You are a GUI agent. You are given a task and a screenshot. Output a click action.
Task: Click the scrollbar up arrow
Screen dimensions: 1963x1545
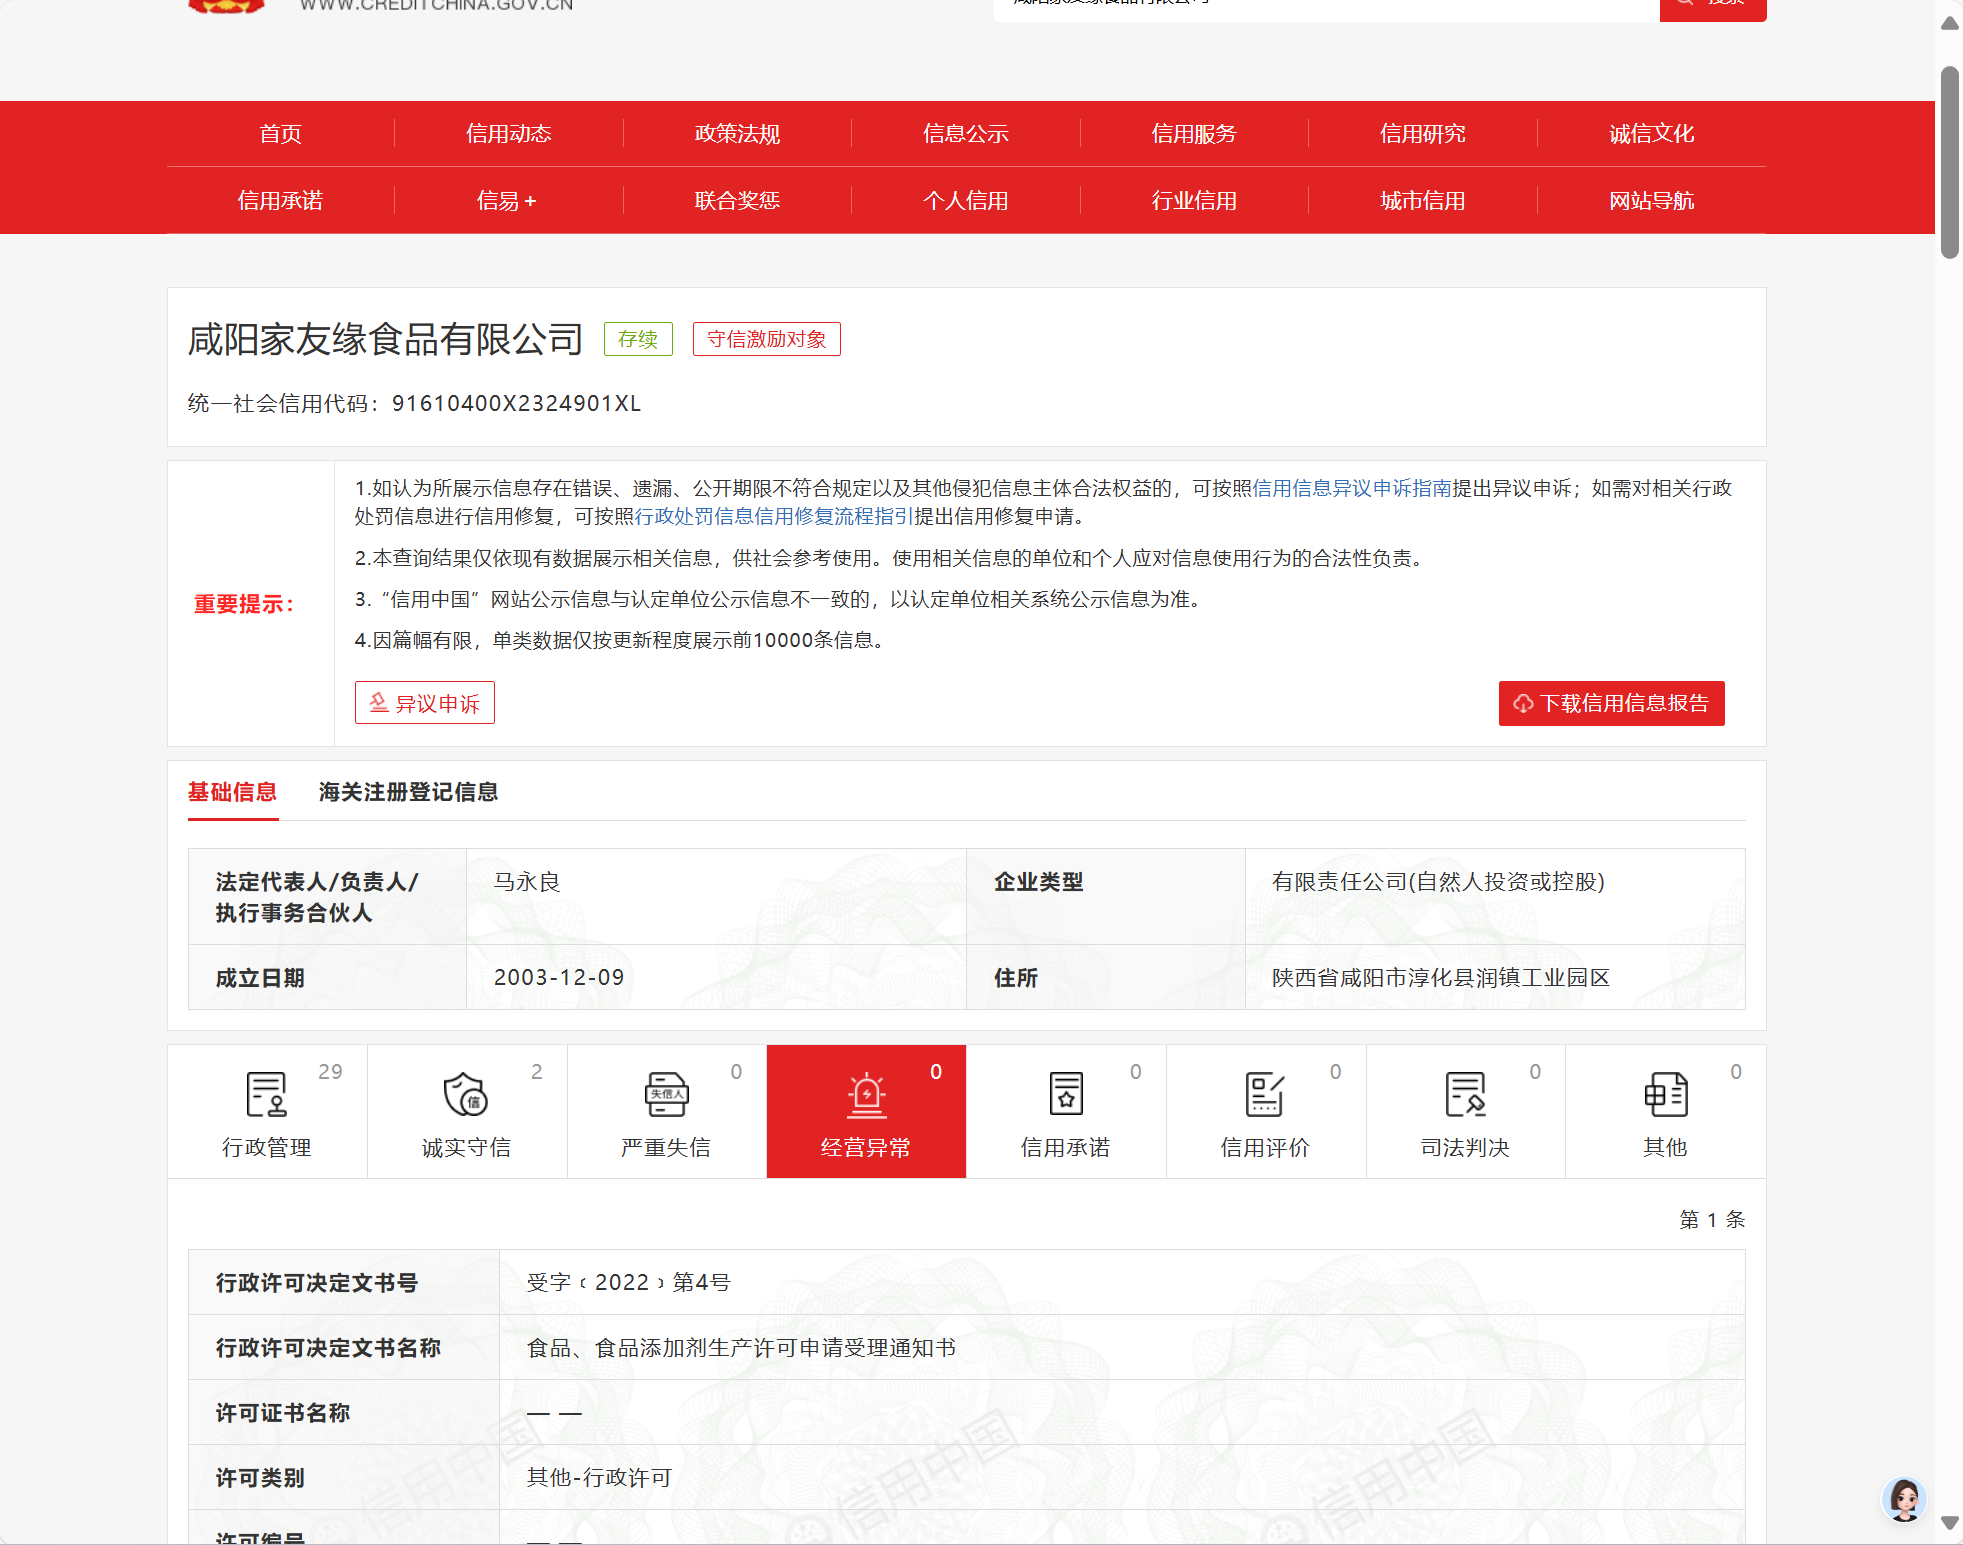point(1949,24)
